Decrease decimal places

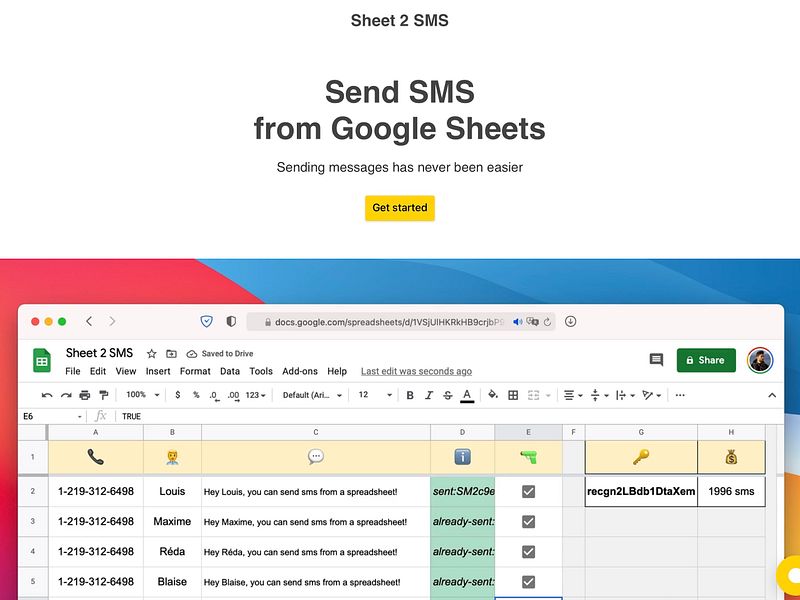pos(214,396)
